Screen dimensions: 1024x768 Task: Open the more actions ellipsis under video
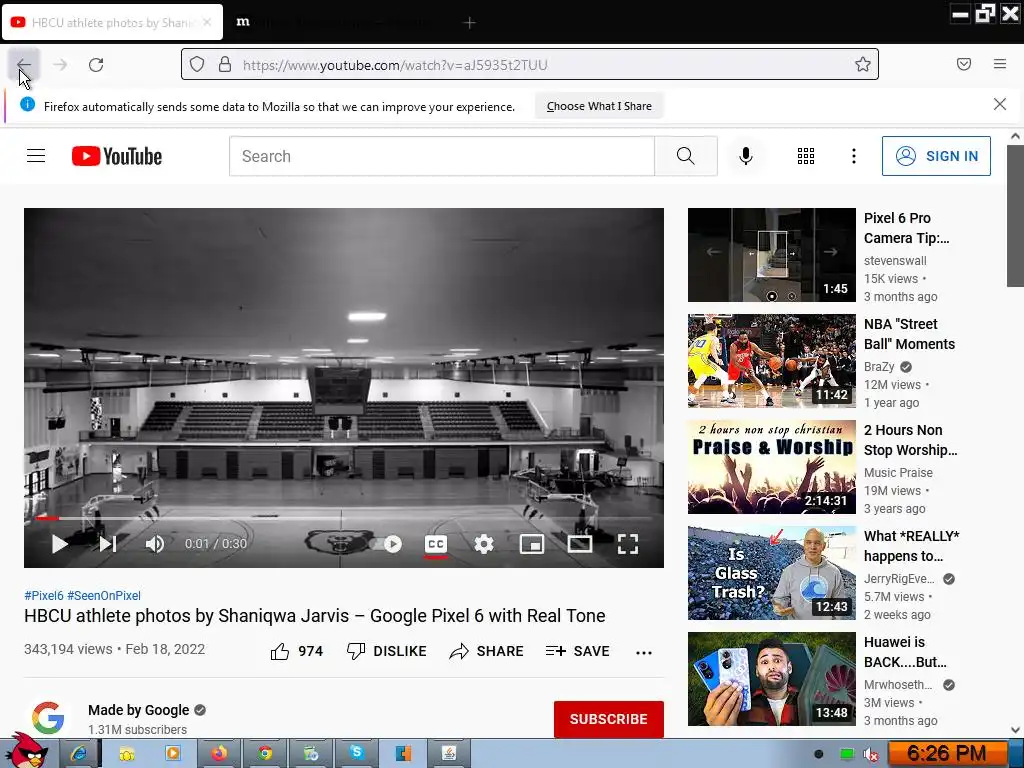[644, 652]
